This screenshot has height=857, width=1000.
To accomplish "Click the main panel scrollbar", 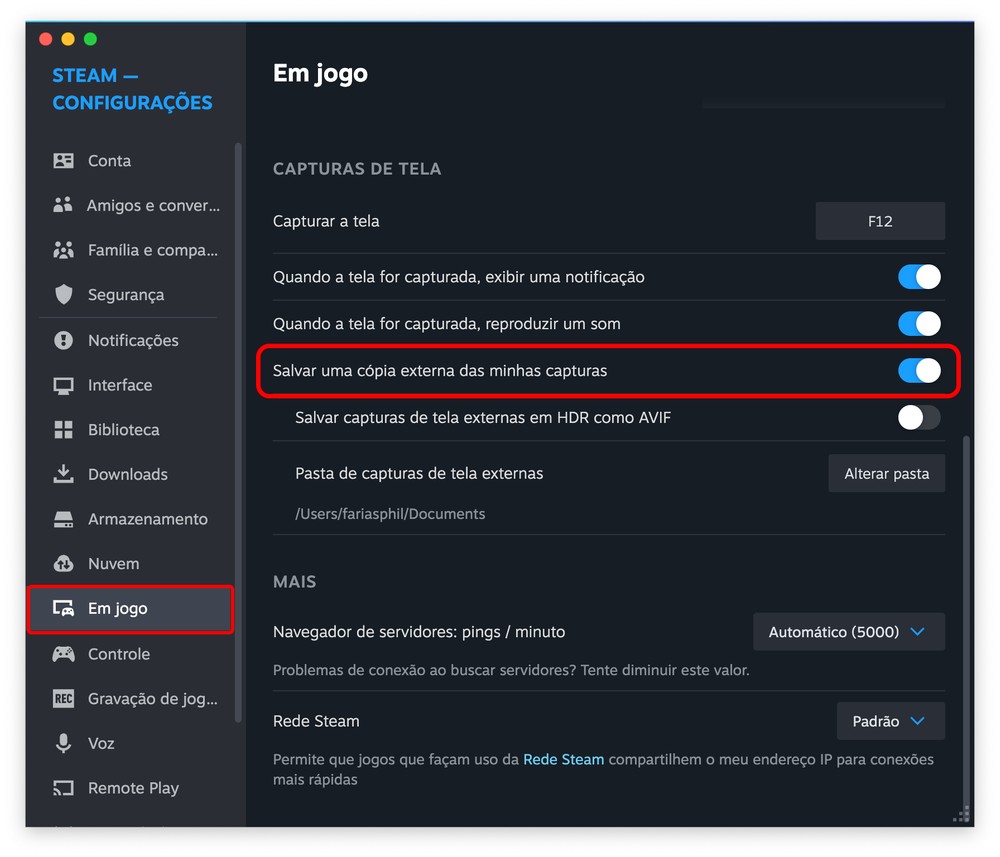I will (x=966, y=628).
